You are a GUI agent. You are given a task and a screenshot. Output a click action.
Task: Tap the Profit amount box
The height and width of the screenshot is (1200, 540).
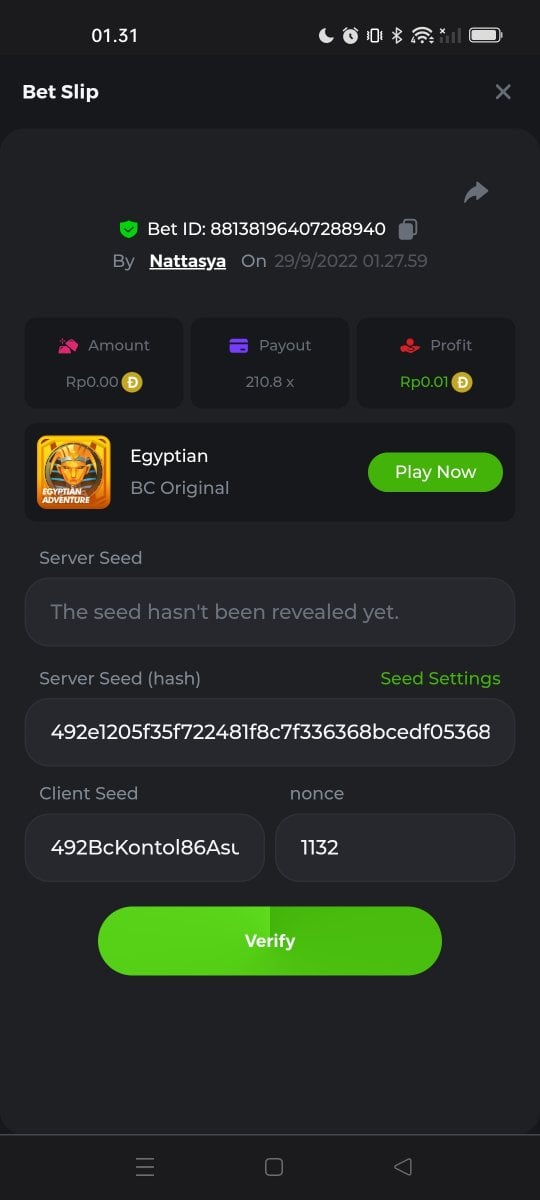(x=436, y=363)
